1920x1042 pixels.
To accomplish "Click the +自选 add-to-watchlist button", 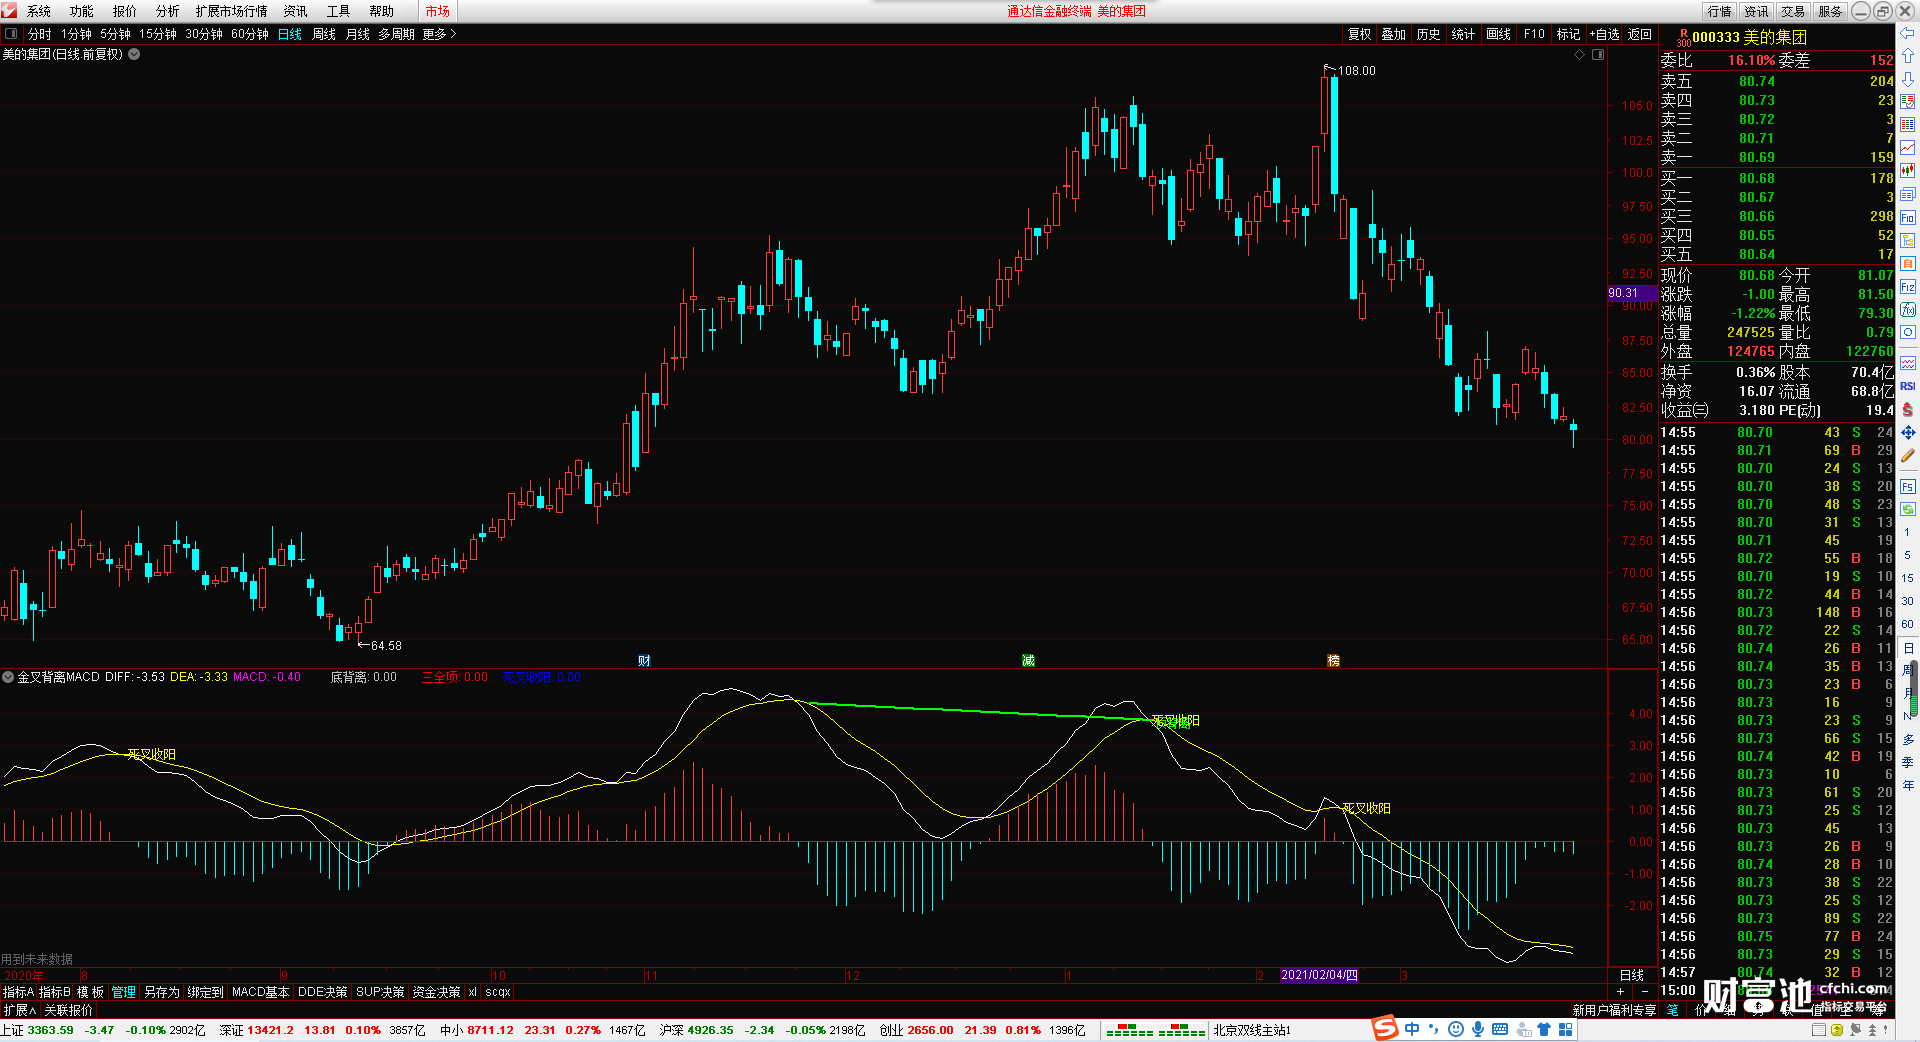I will (1604, 34).
